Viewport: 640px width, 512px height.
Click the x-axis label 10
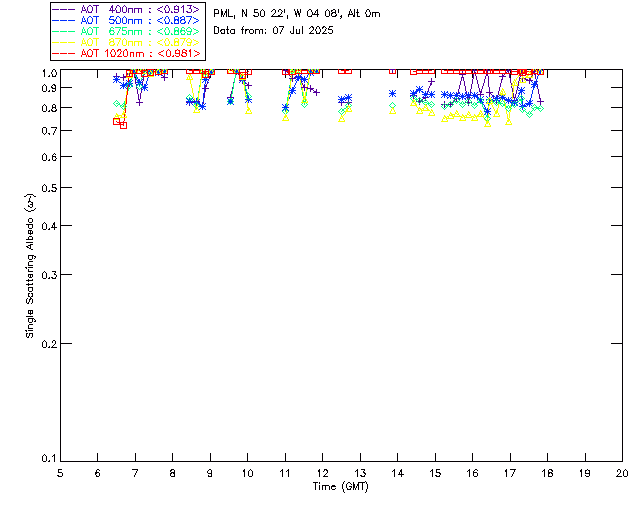pyautogui.click(x=247, y=473)
